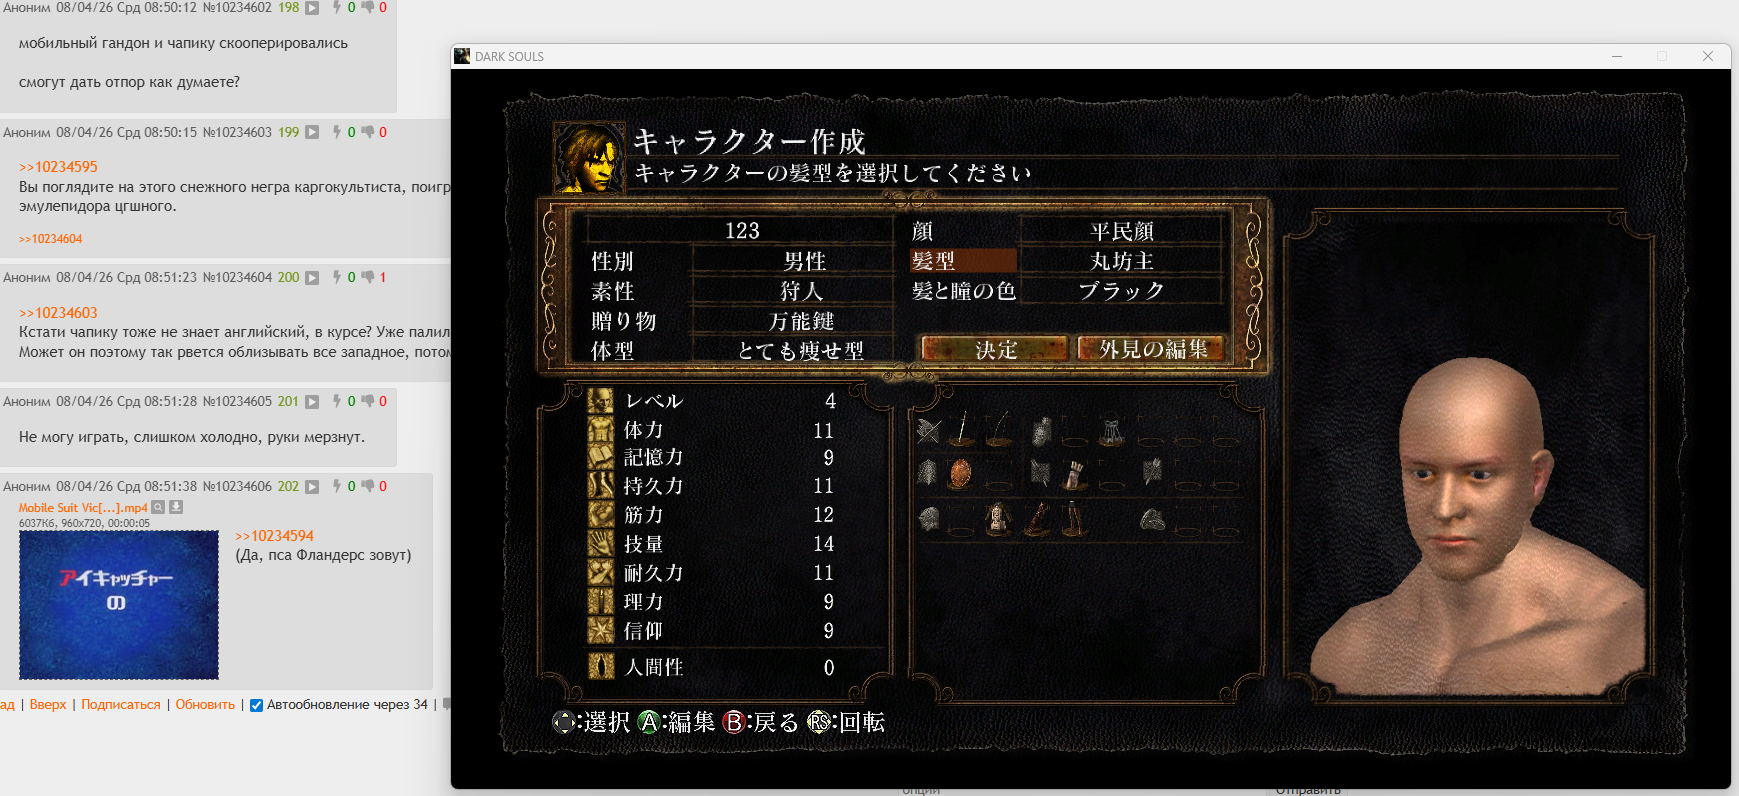Open the Mobile Suit video thumbnail
Viewport: 1739px width, 796px height.
(x=119, y=605)
